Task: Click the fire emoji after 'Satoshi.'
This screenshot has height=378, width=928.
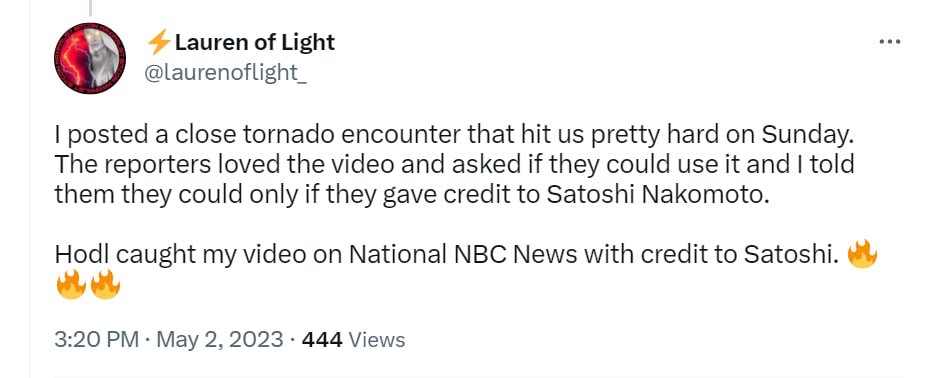Action: point(862,254)
